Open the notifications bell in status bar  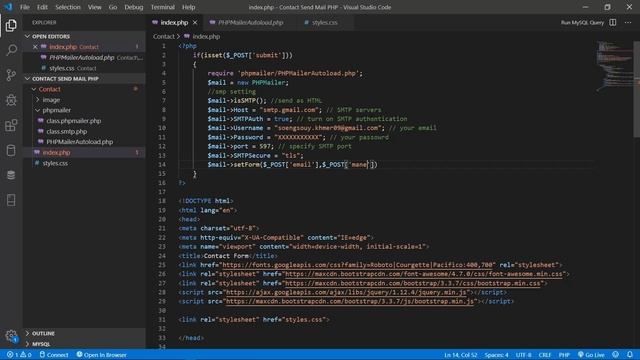coord(630,355)
